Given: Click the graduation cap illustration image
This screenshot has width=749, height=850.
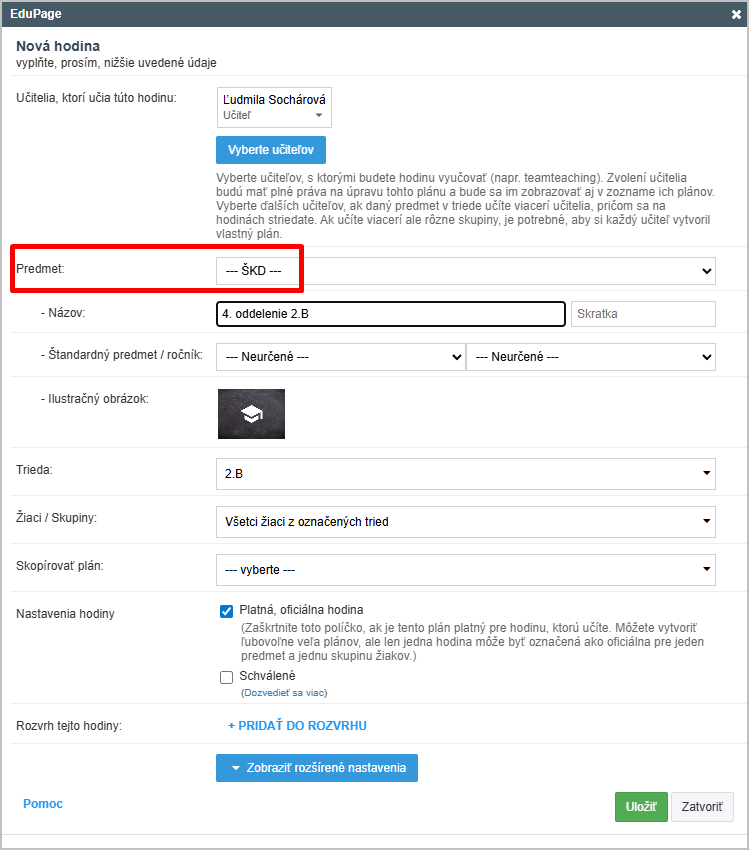Looking at the screenshot, I should point(251,414).
